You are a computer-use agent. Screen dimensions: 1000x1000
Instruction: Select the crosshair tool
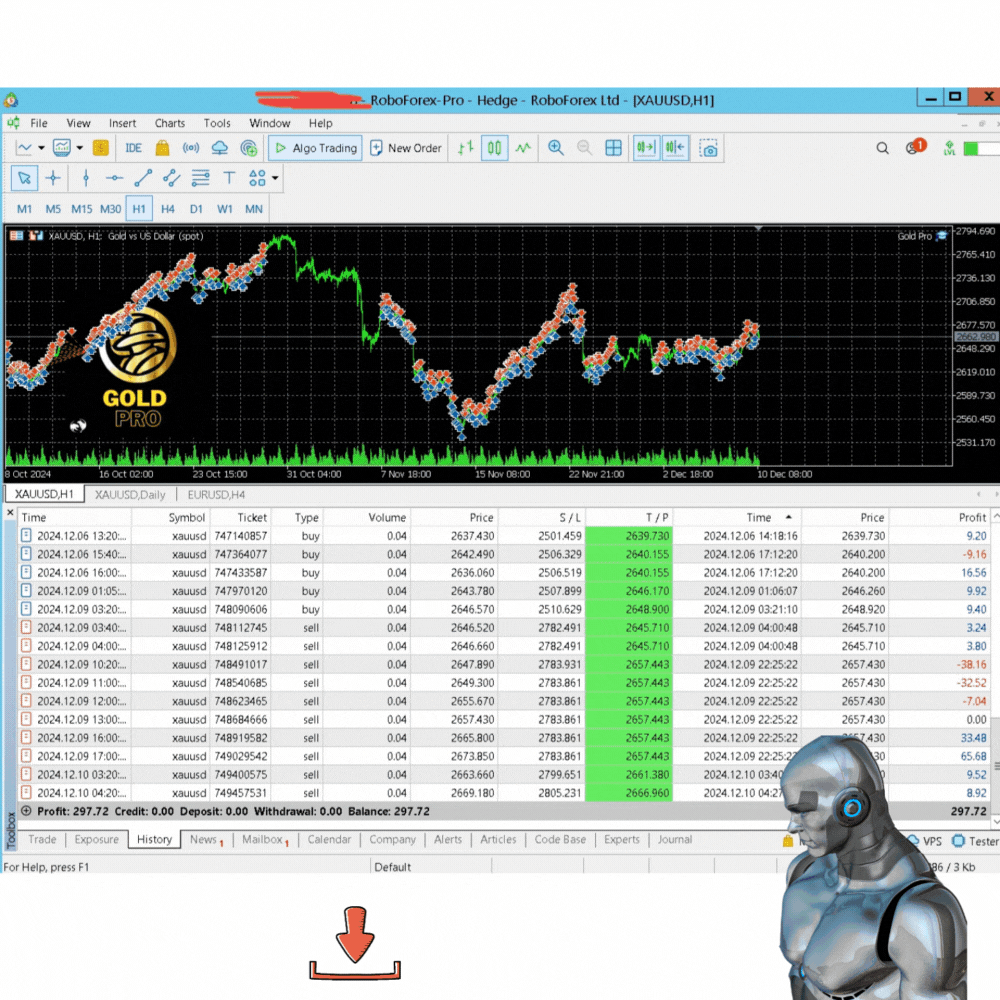coord(53,178)
